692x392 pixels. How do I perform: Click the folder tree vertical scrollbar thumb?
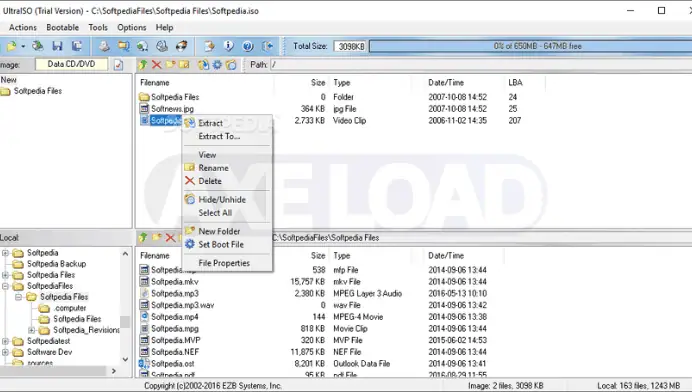125,322
